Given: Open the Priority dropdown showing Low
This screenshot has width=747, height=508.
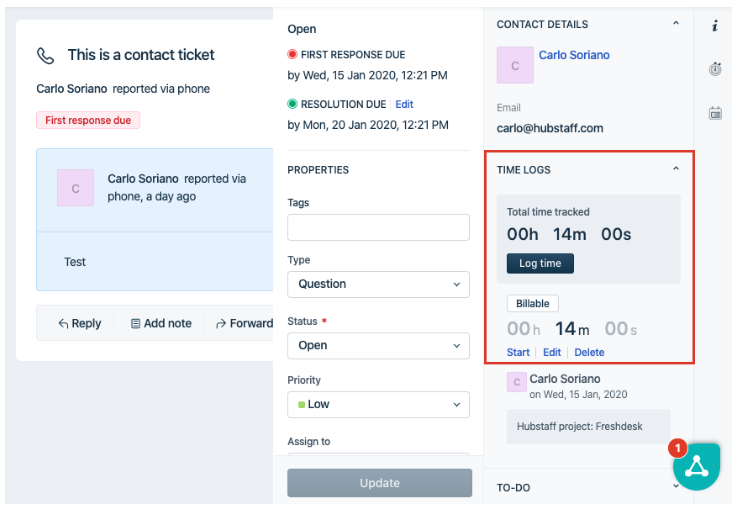Looking at the screenshot, I should coord(378,404).
